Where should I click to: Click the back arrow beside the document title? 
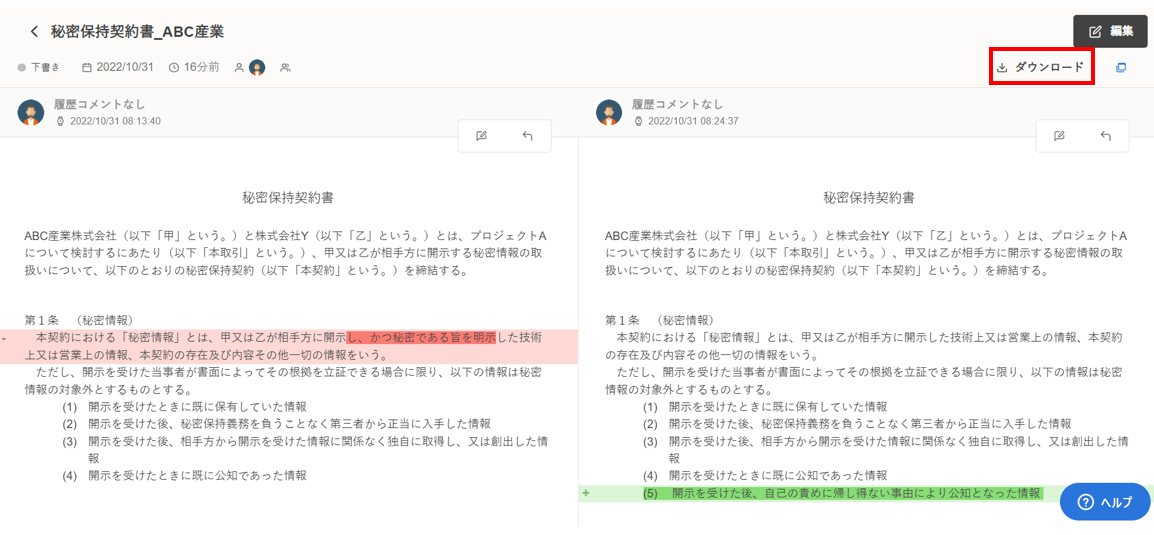click(34, 32)
